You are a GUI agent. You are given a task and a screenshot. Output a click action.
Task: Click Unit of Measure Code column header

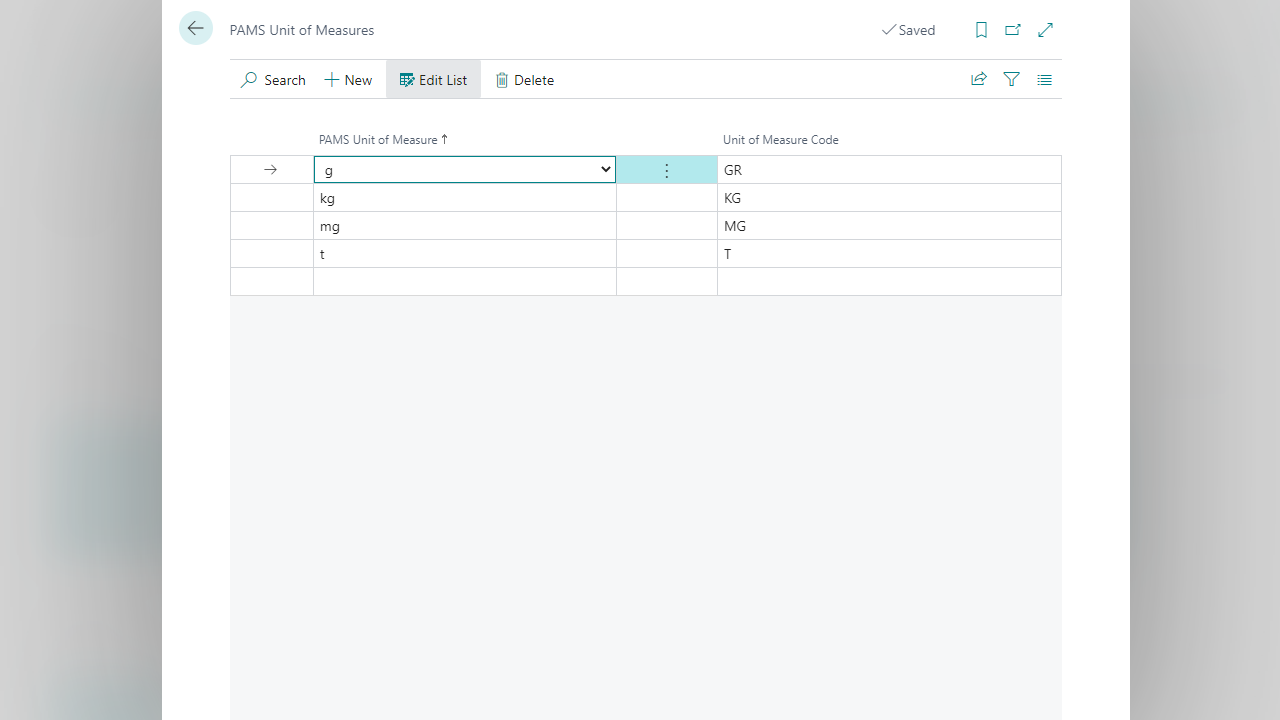[780, 140]
